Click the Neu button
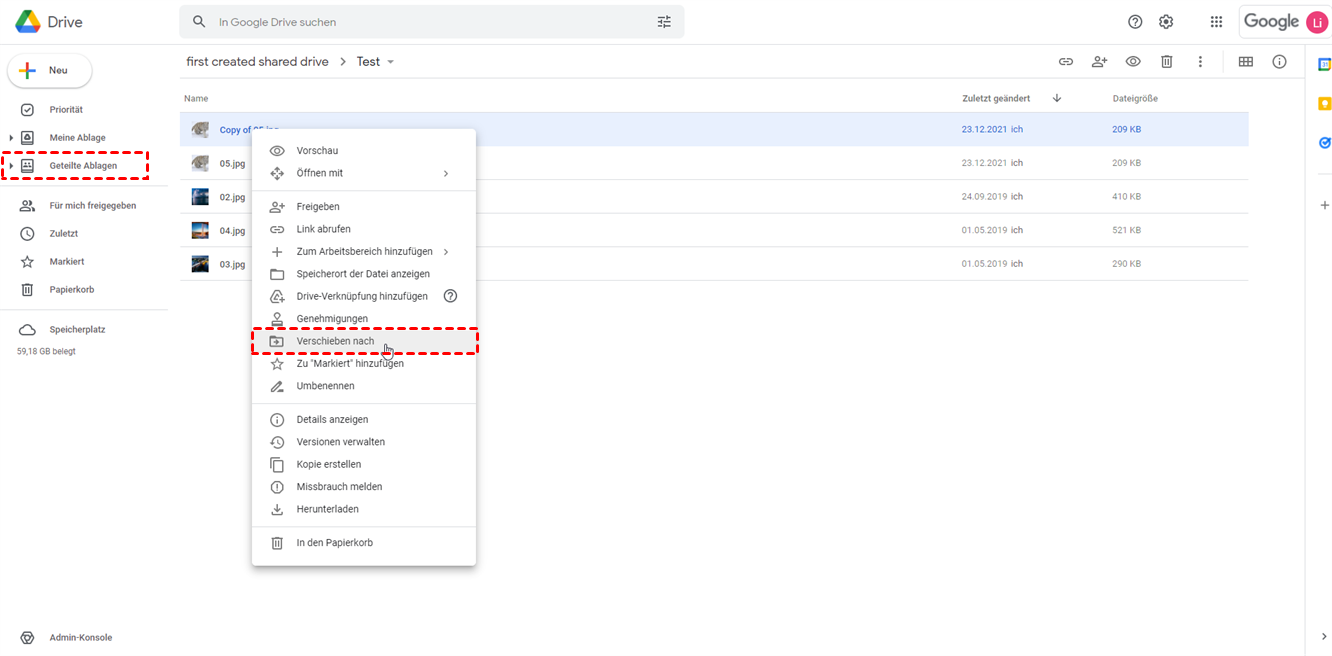The height and width of the screenshot is (656, 1332). 50,71
